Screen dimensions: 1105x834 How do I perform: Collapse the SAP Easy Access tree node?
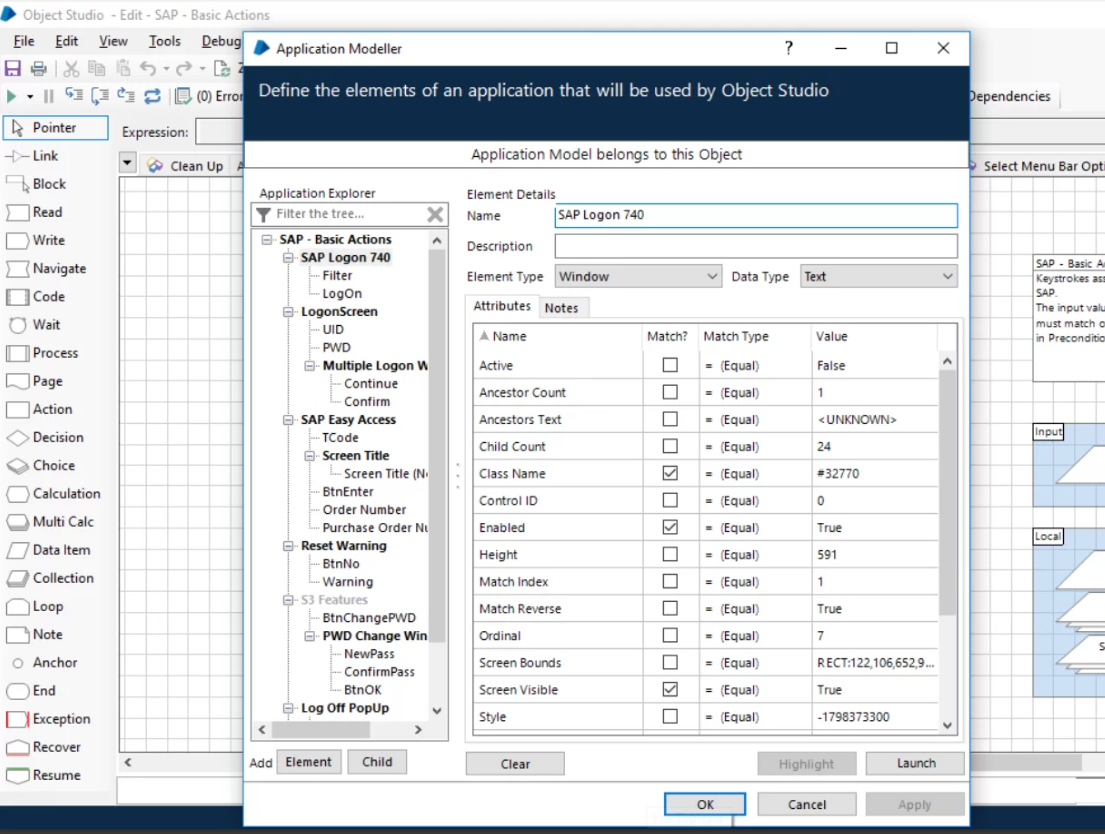coord(288,419)
